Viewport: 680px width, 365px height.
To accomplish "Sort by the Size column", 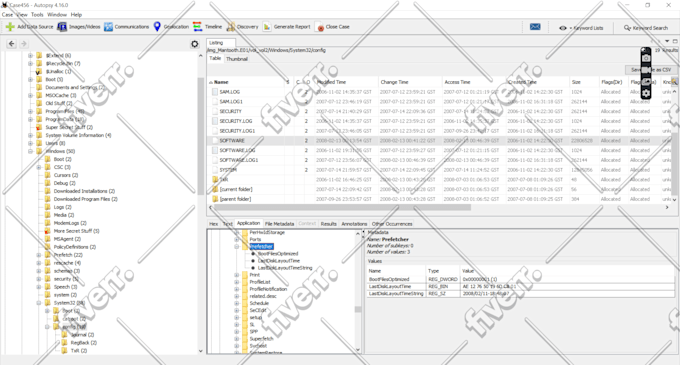I will [x=584, y=82].
